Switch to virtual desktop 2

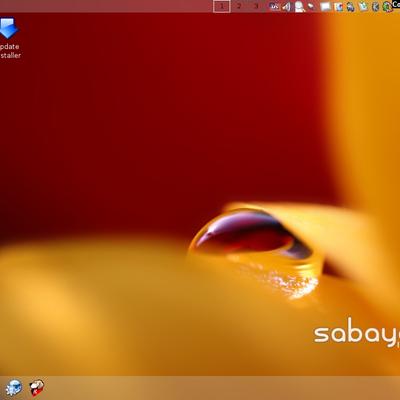(x=239, y=6)
